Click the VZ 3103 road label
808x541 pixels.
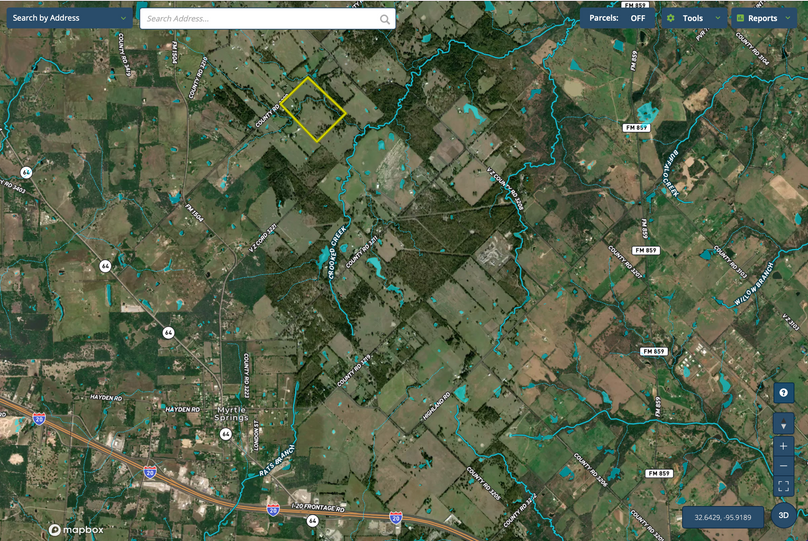coord(790,322)
